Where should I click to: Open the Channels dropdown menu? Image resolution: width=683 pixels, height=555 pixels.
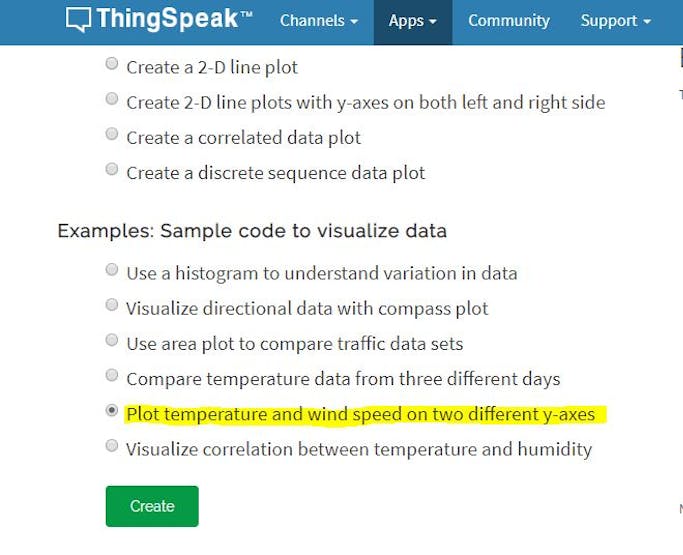coord(318,21)
